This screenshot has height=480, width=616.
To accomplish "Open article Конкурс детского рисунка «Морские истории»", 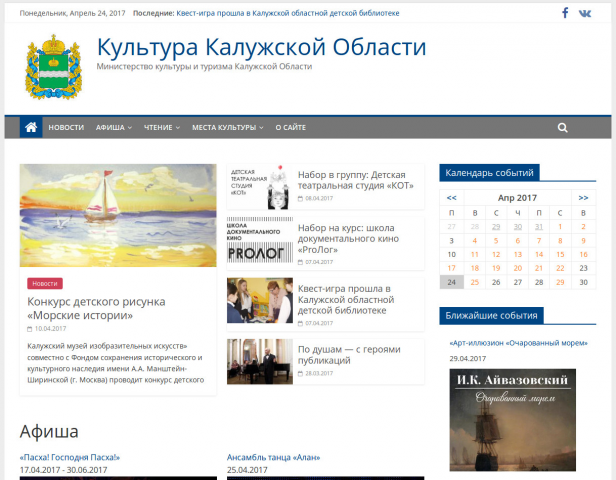I will pos(96,308).
